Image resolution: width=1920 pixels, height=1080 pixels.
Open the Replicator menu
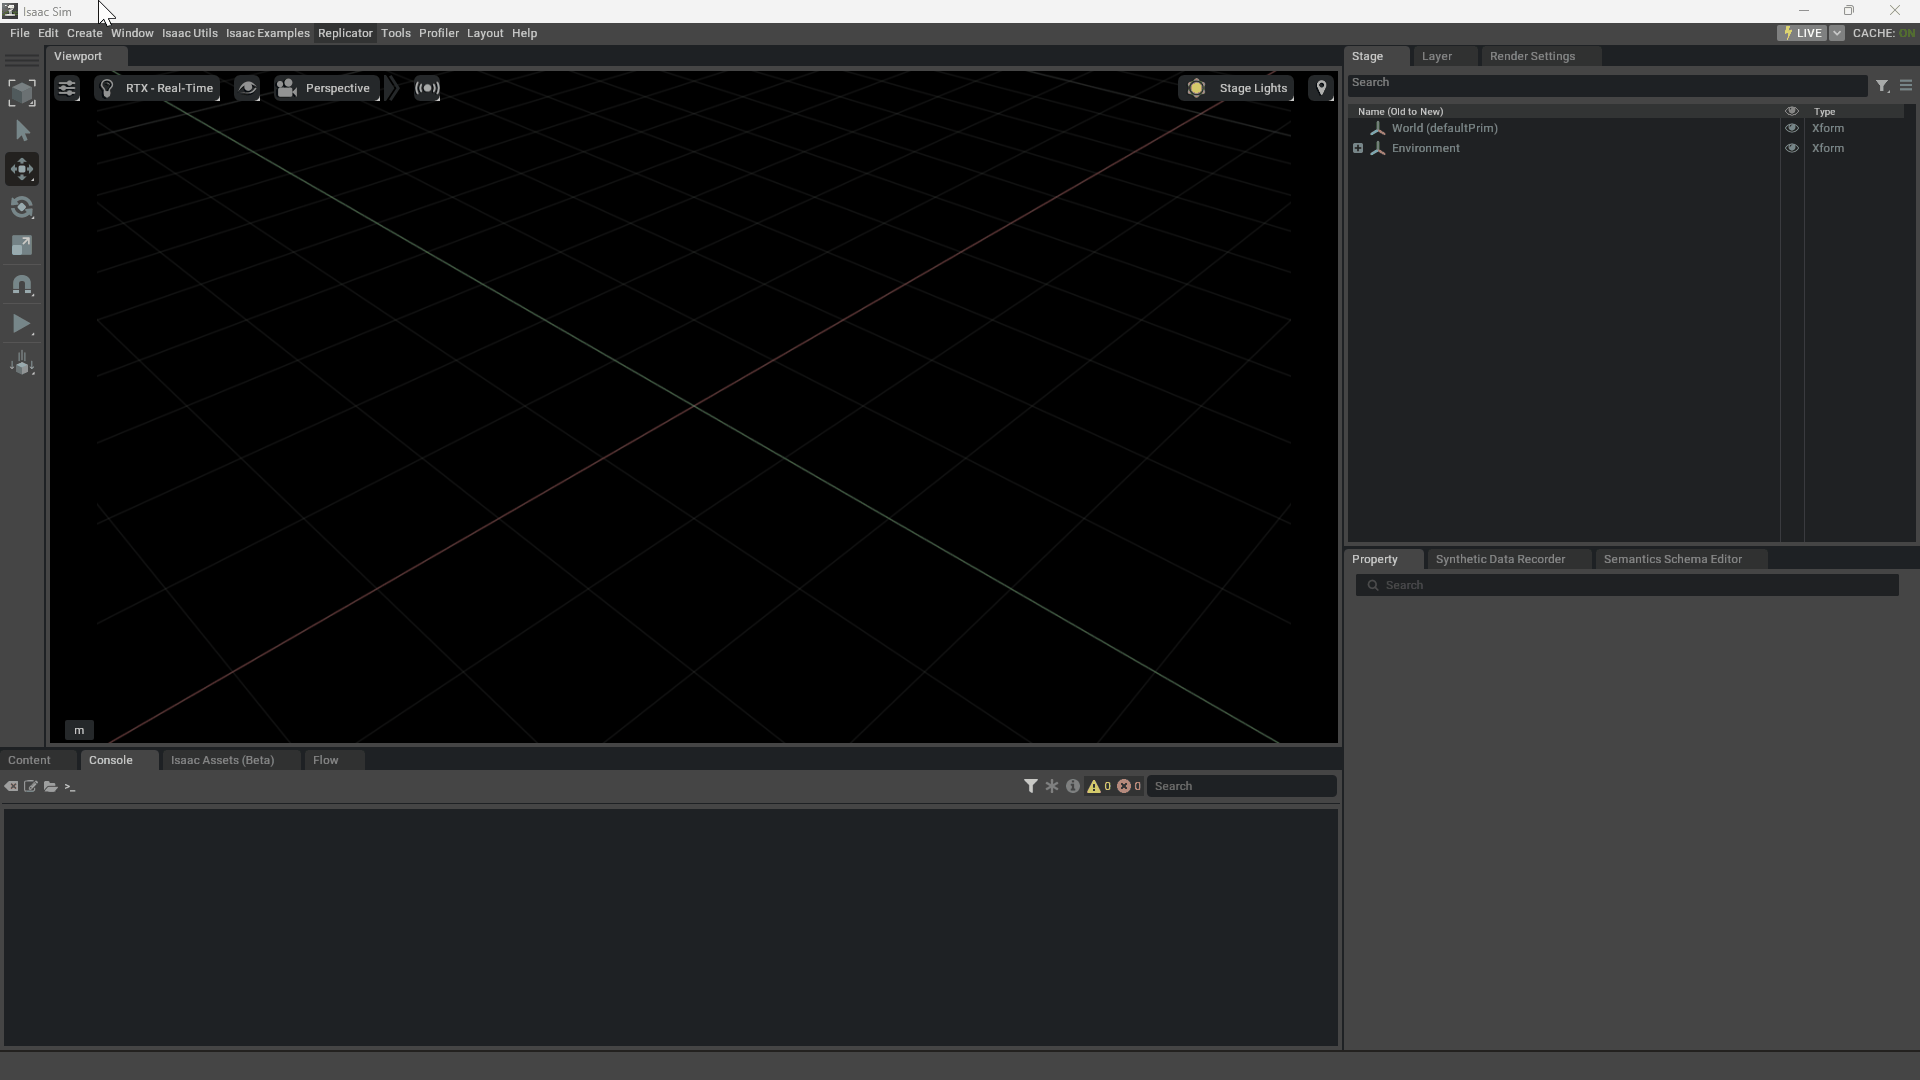coord(345,33)
